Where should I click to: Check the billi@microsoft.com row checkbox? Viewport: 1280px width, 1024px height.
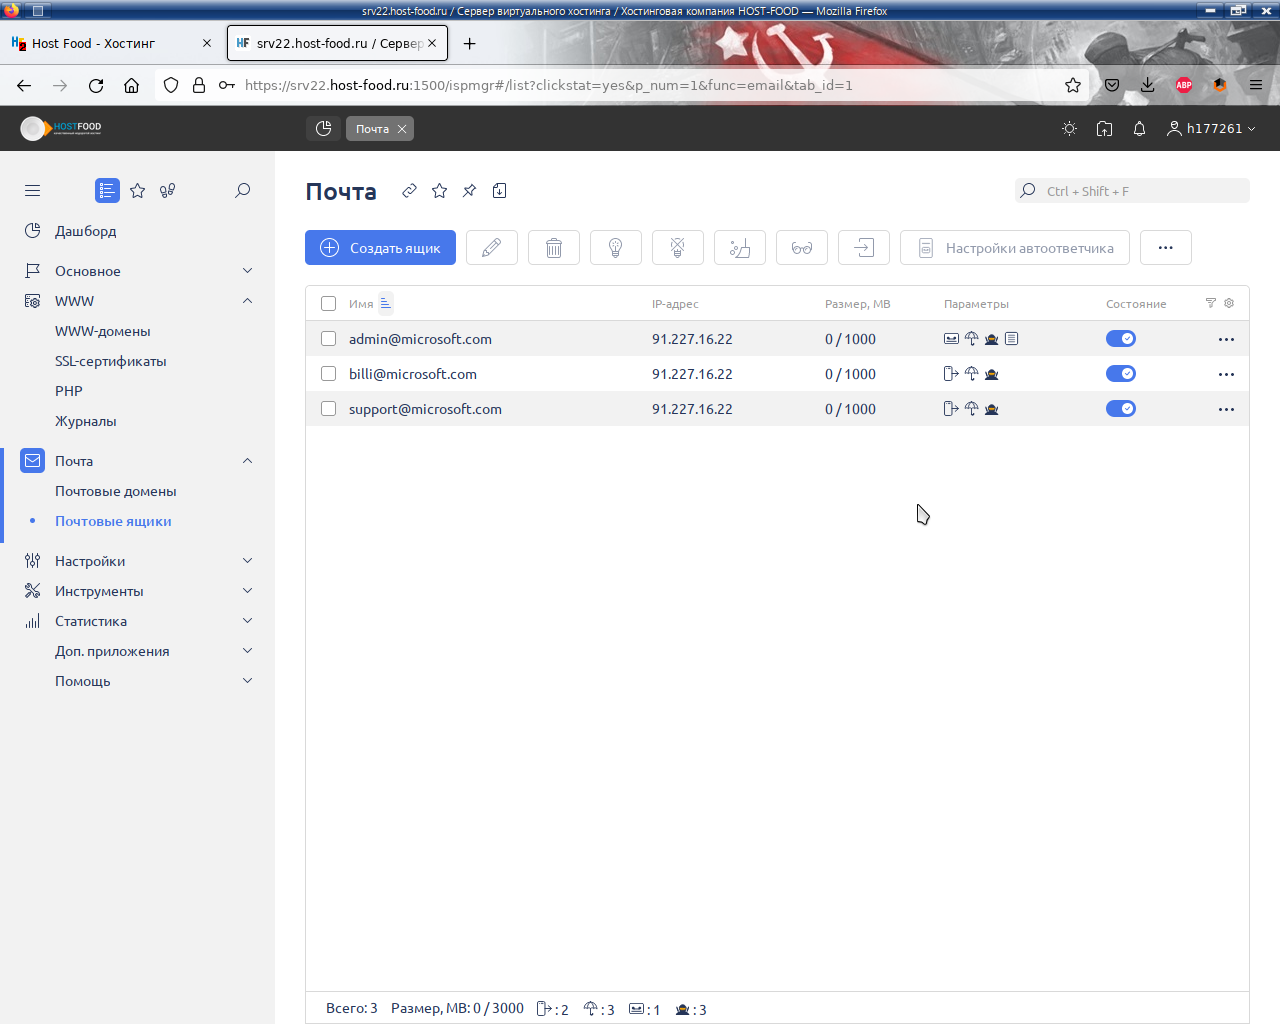click(x=328, y=374)
